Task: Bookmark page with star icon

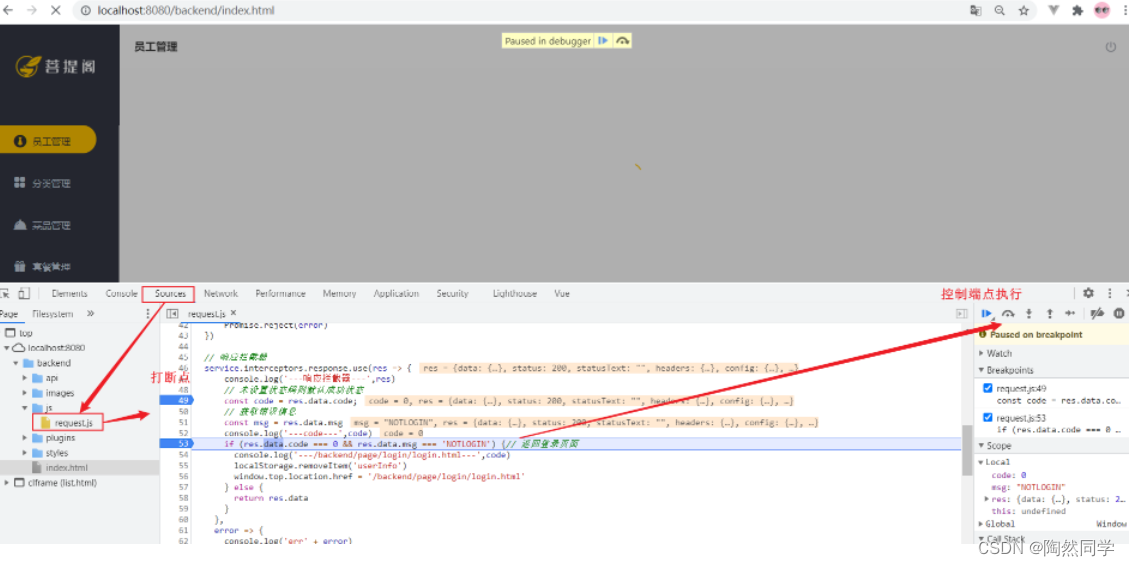Action: pyautogui.click(x=1024, y=10)
